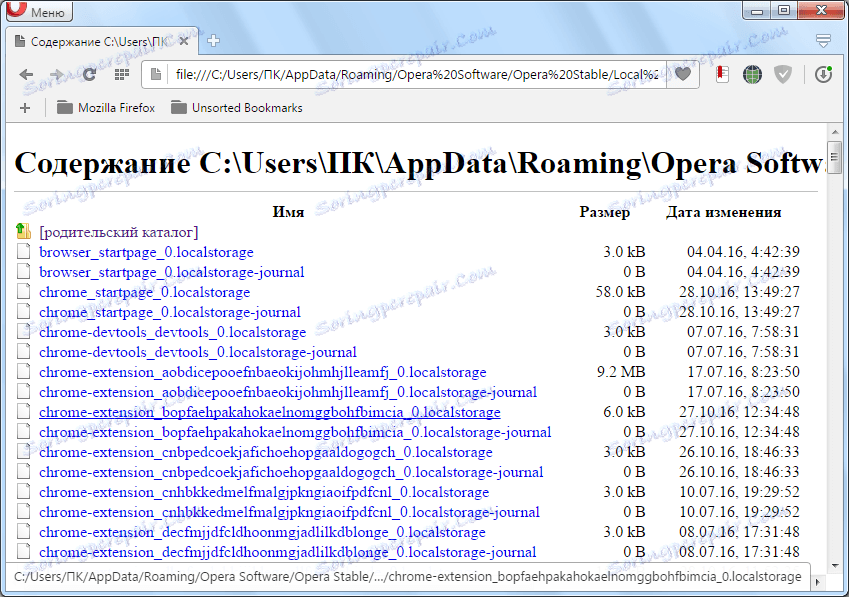The image size is (849, 597).
Task: Click the red bookmark extension icon
Action: coord(722,74)
